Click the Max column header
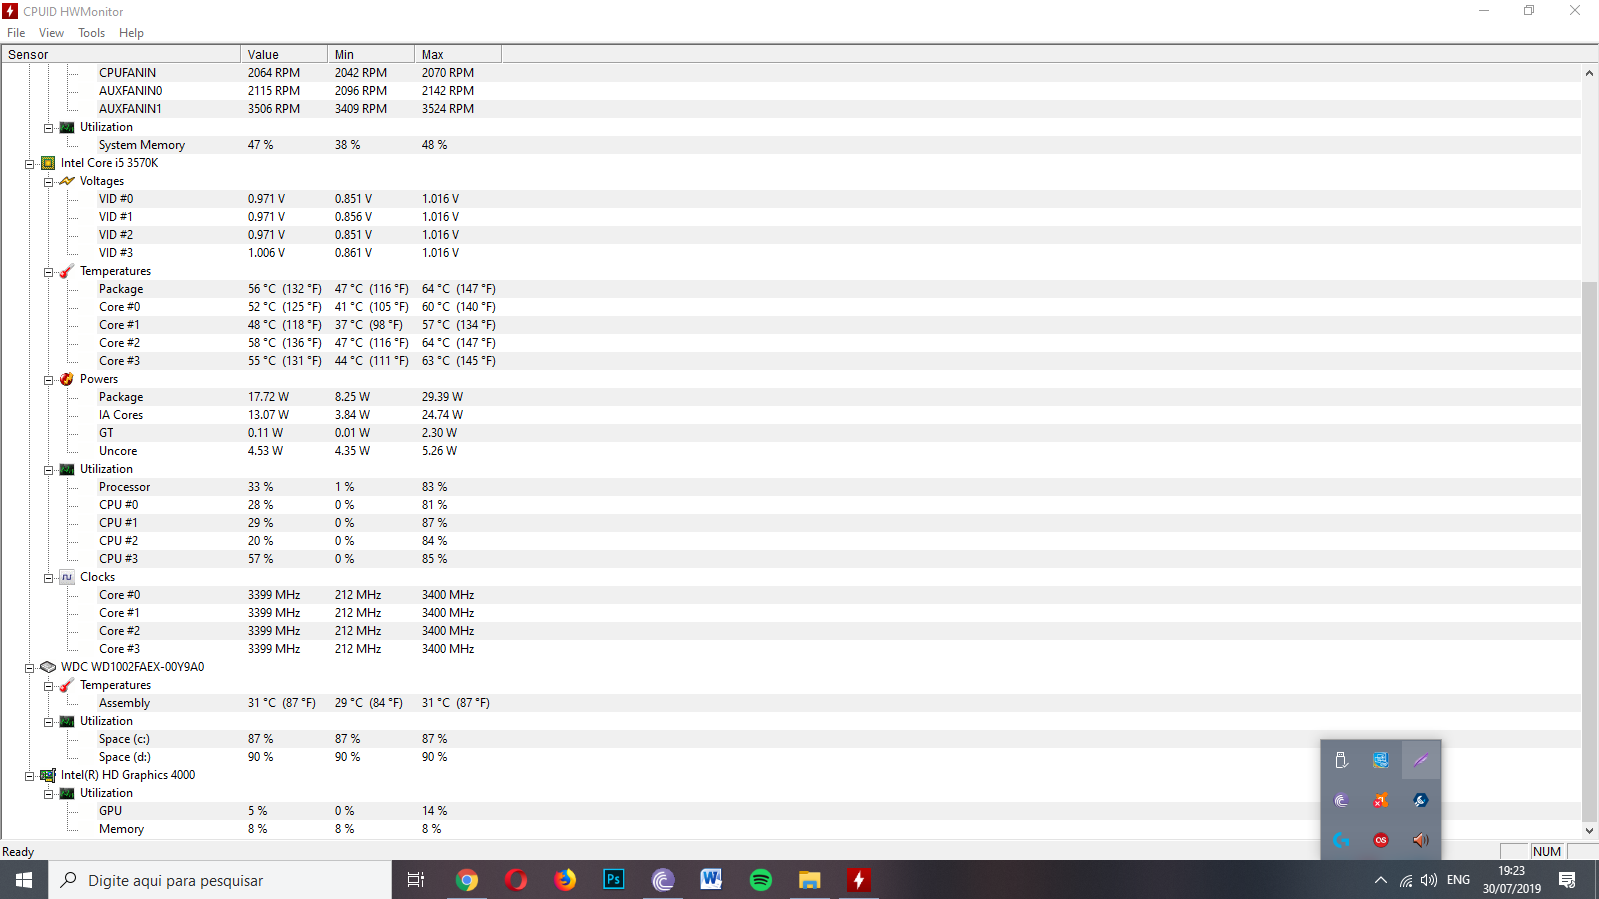 point(458,54)
